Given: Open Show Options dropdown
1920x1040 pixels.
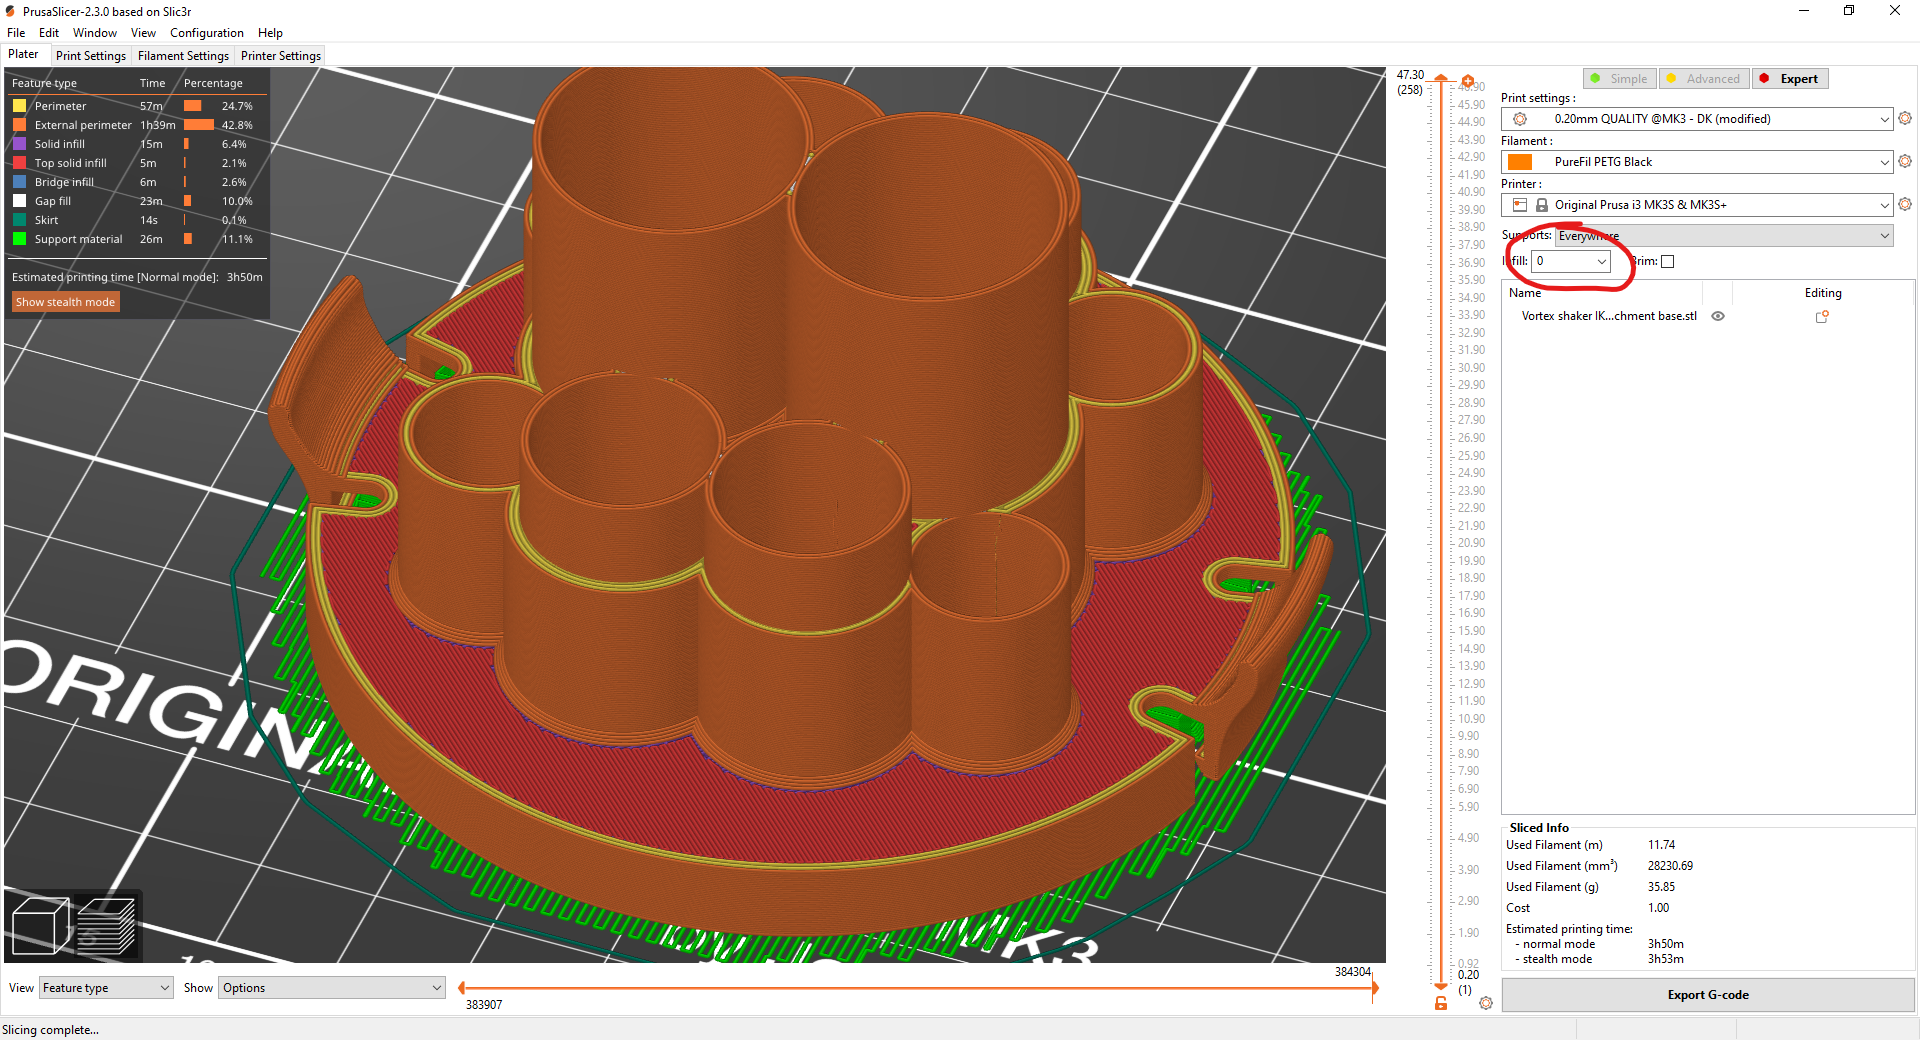Looking at the screenshot, I should pyautogui.click(x=332, y=988).
